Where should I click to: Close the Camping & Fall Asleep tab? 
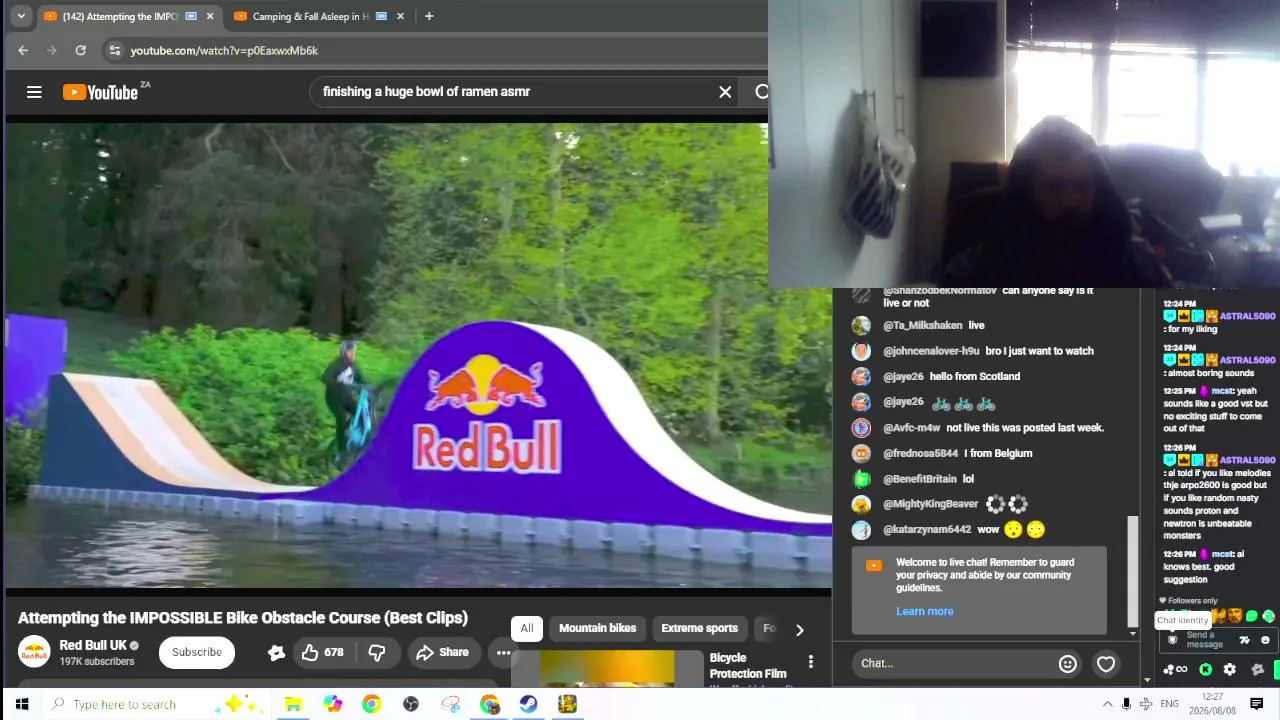[400, 16]
